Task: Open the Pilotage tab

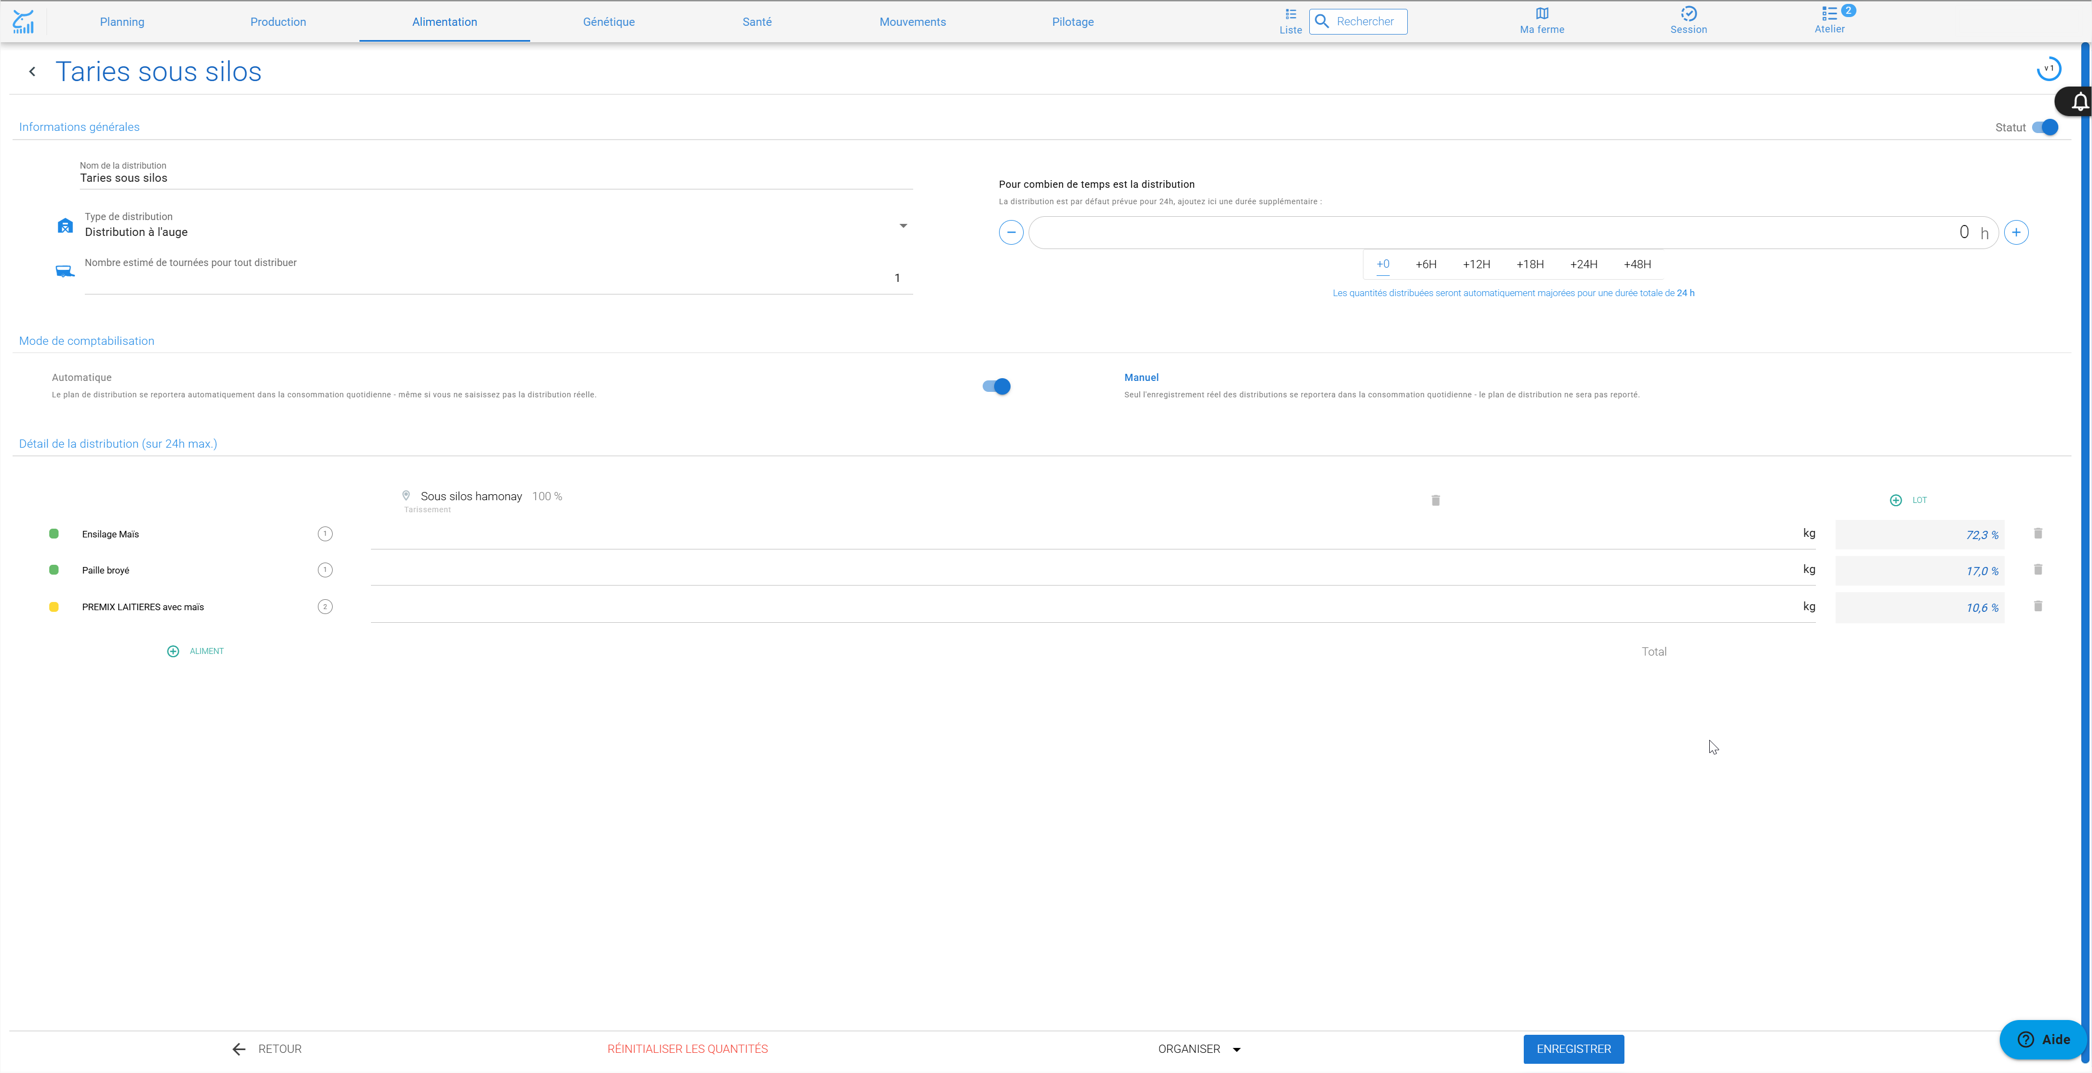Action: click(x=1072, y=22)
